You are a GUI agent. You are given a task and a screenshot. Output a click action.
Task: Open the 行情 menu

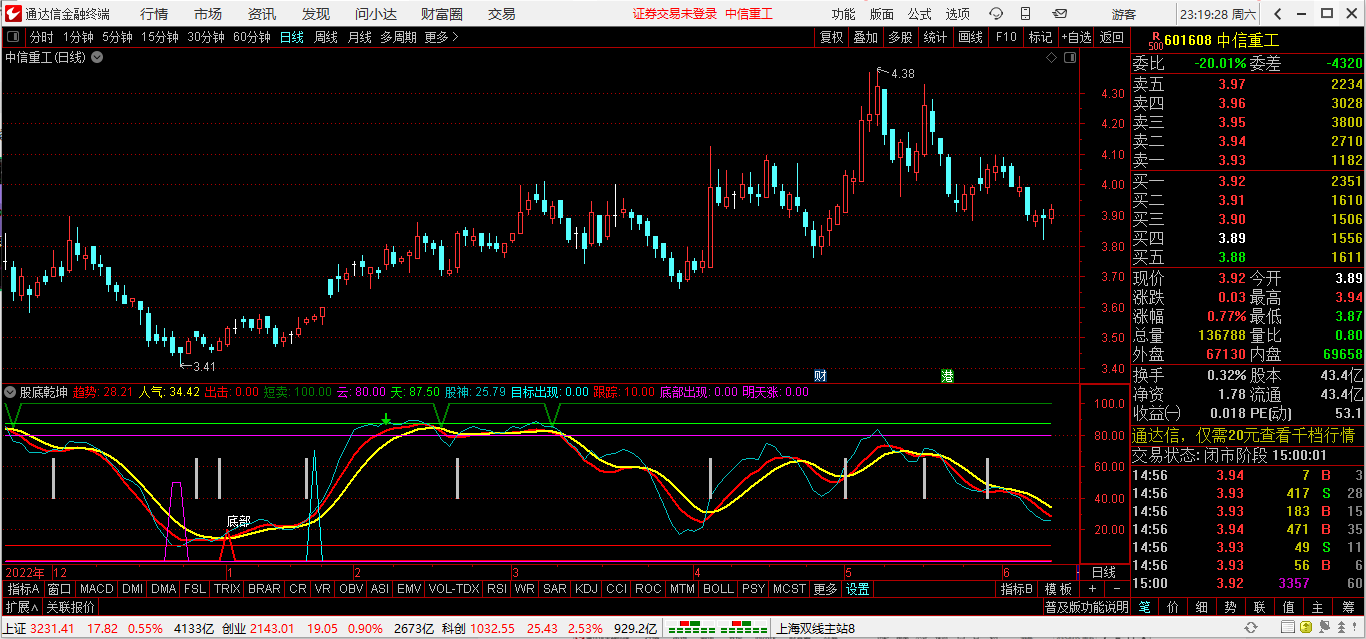point(154,14)
